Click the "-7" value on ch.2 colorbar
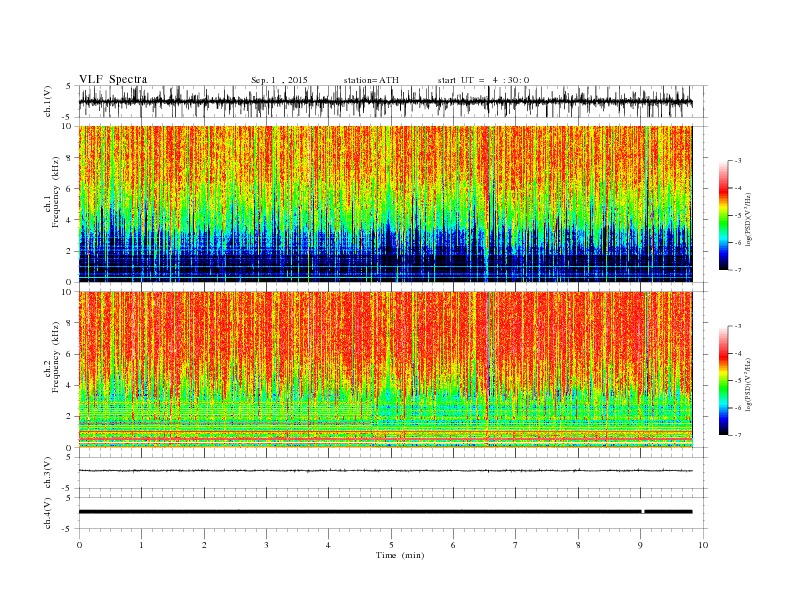 tap(738, 435)
